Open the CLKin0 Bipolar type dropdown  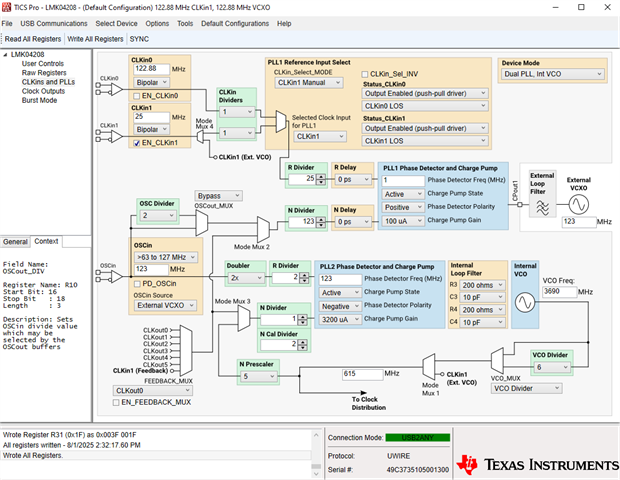152,83
